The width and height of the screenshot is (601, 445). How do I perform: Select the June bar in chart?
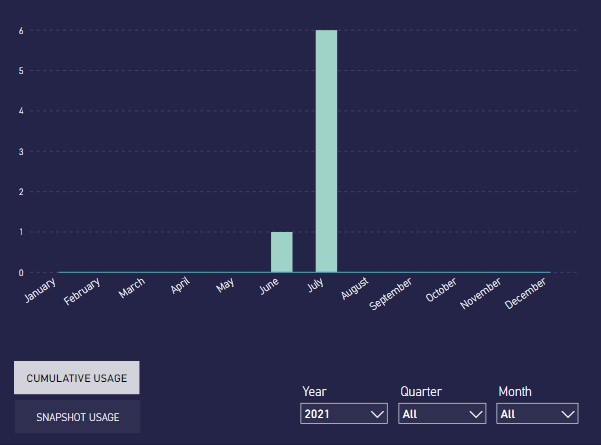click(x=282, y=252)
